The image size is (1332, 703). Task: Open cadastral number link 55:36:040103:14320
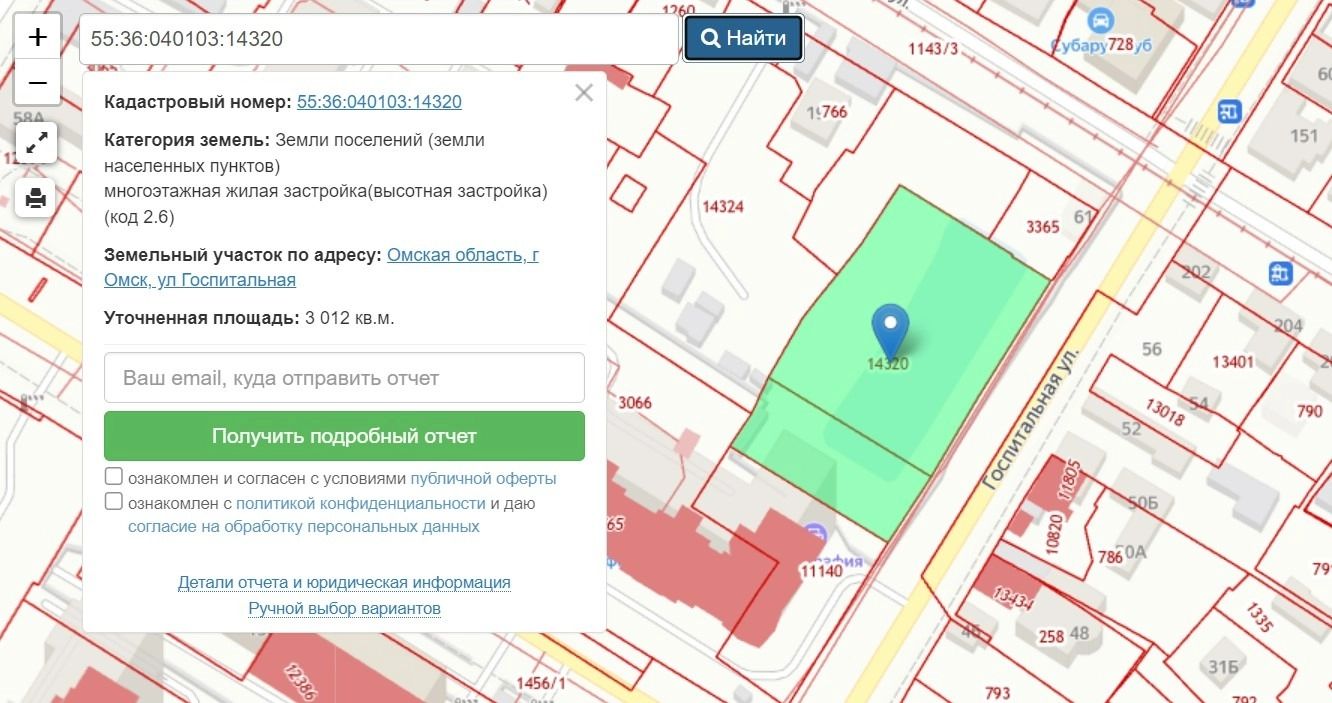coord(379,102)
